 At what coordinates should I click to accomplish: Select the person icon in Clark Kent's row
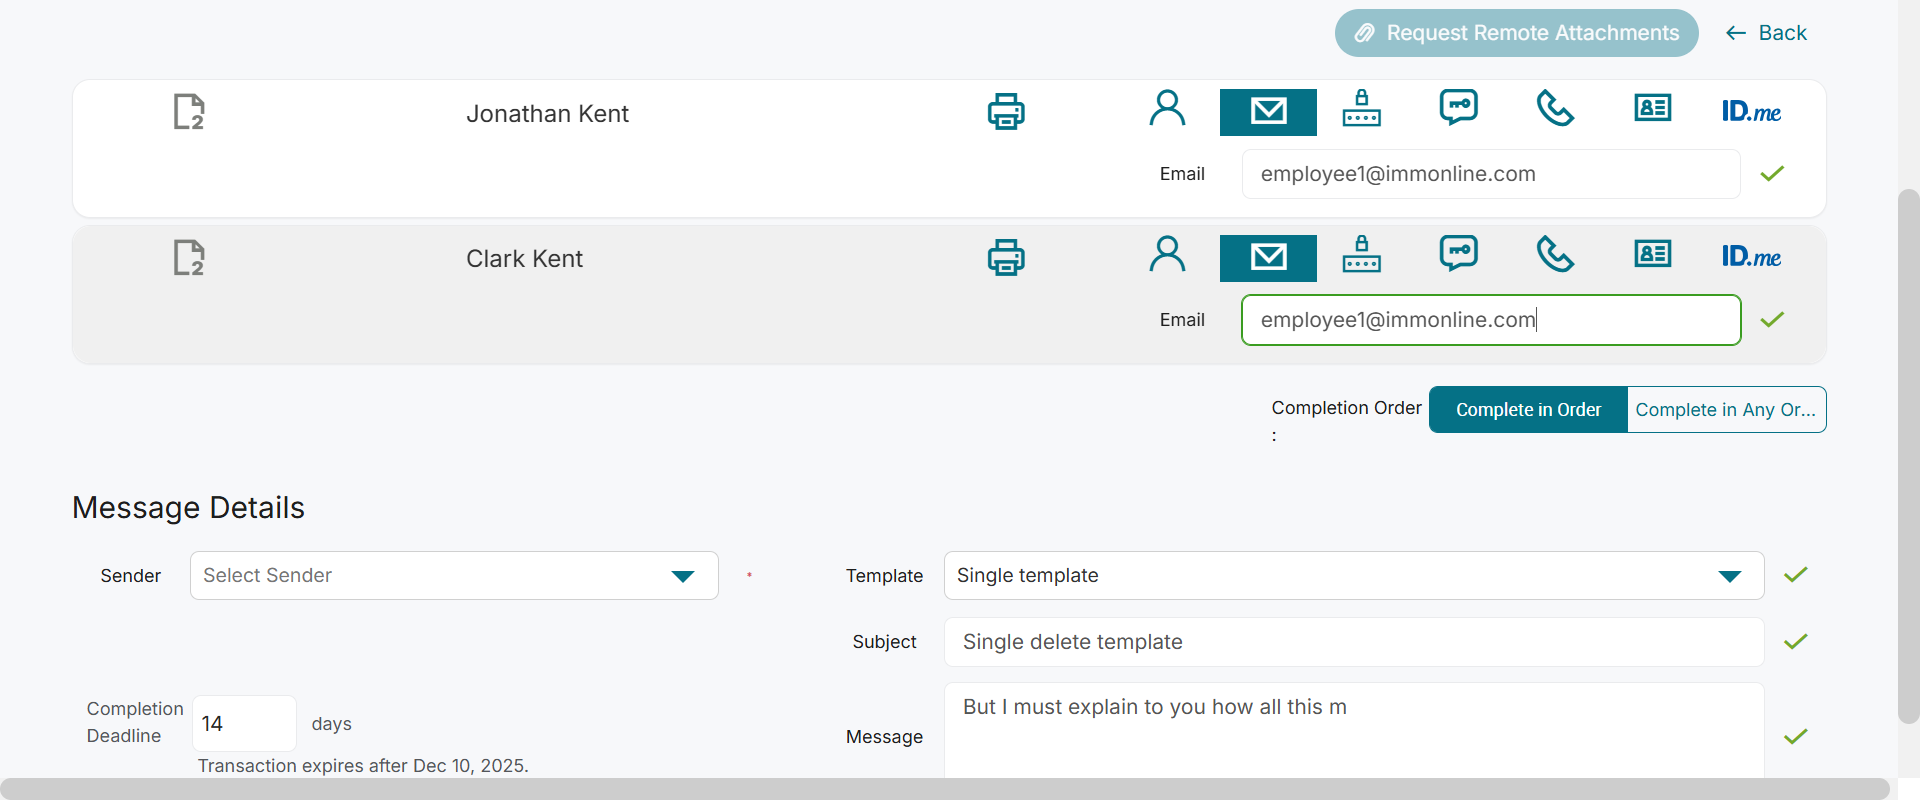[1167, 255]
